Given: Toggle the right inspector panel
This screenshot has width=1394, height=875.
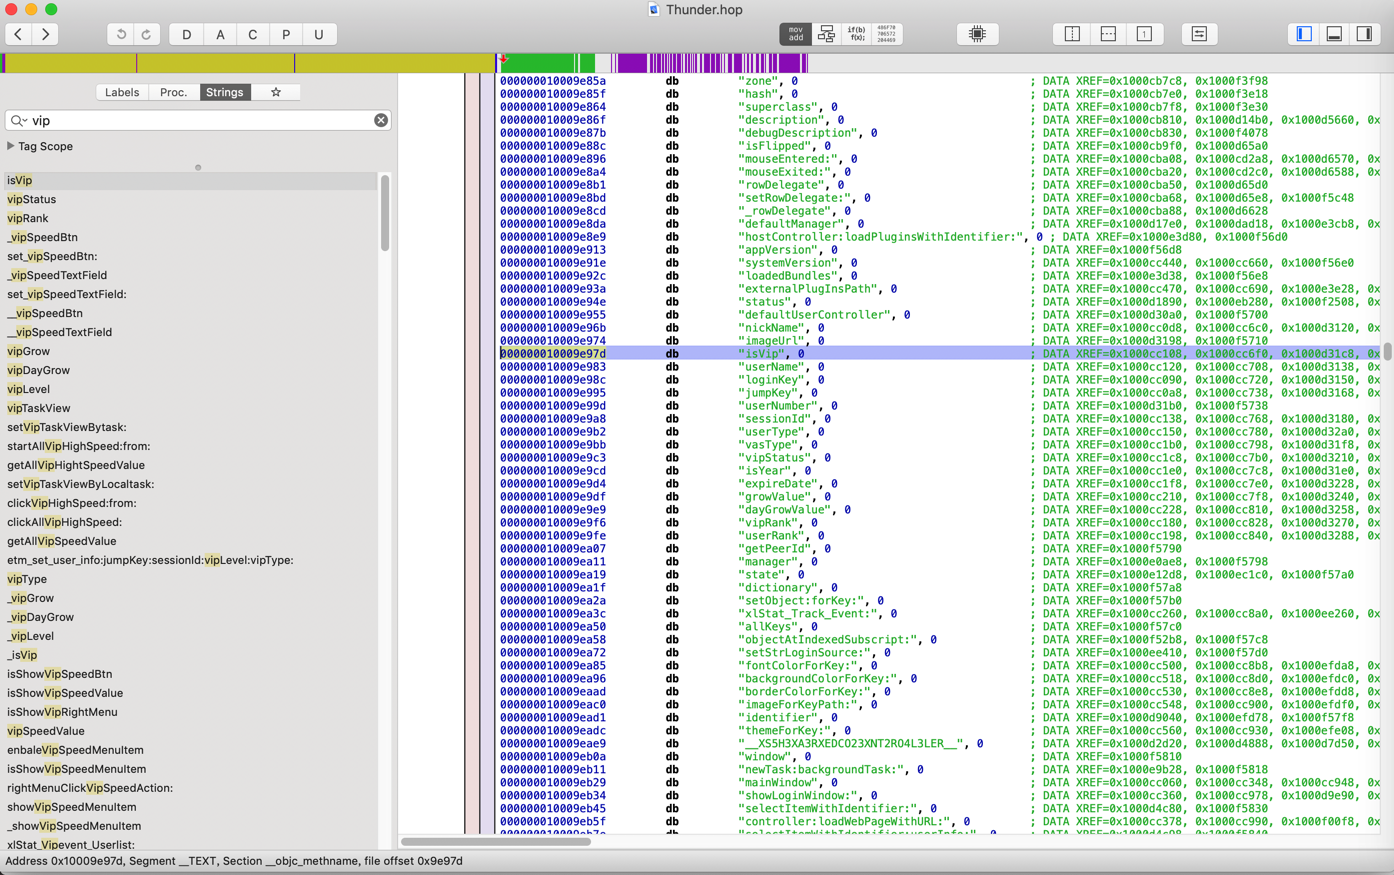Looking at the screenshot, I should pos(1364,34).
